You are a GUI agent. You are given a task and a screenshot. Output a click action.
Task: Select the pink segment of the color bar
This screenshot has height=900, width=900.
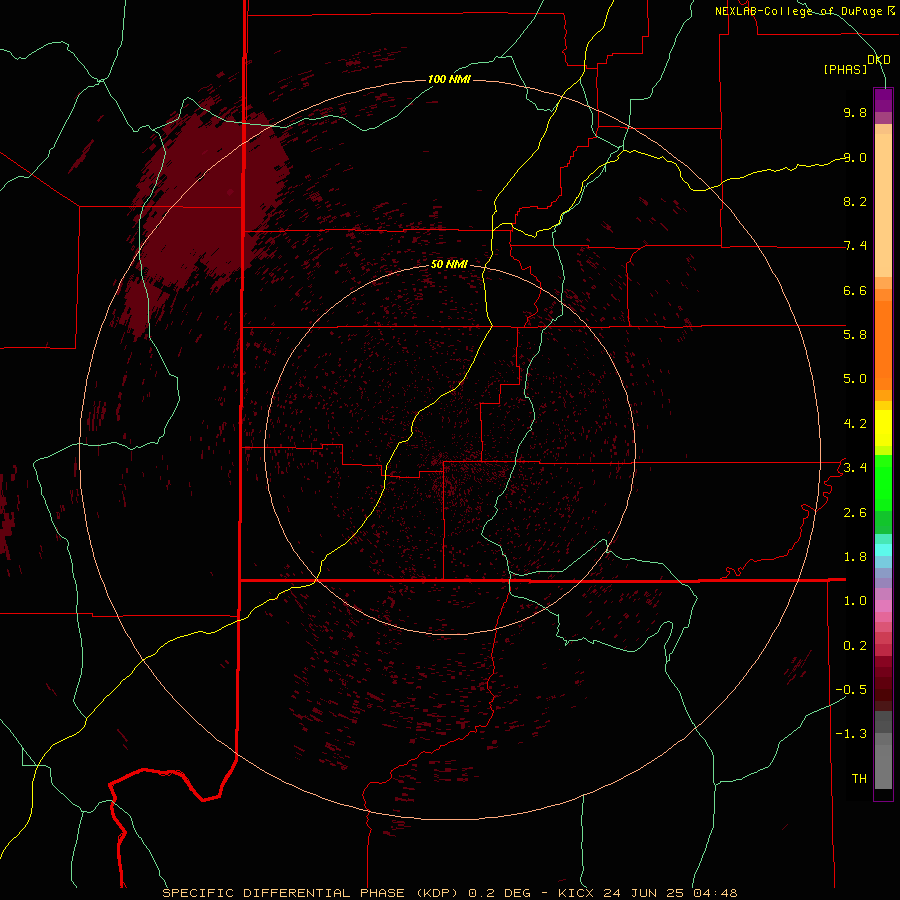883,606
